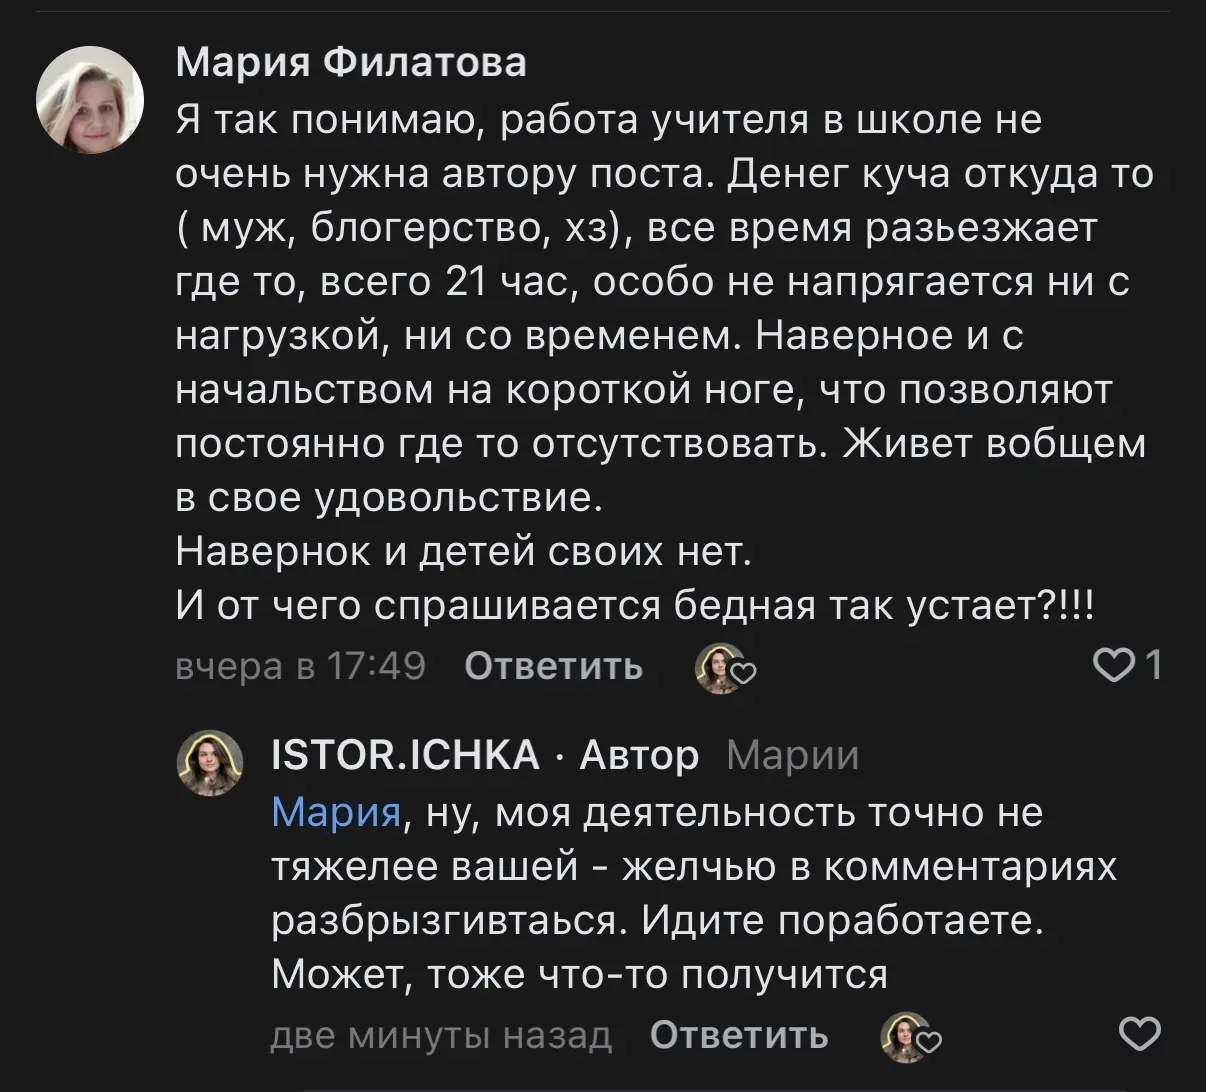The width and height of the screenshot is (1206, 1092).
Task: Click author-liked avatar badge under ISTOR.ICHKA's reply
Action: coord(909,1037)
